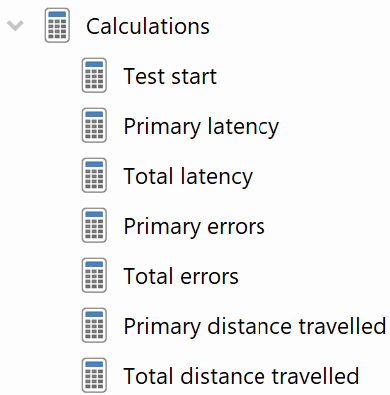Click the Primary latency calculator icon
Viewport: 390px width, 395px height.
point(94,125)
